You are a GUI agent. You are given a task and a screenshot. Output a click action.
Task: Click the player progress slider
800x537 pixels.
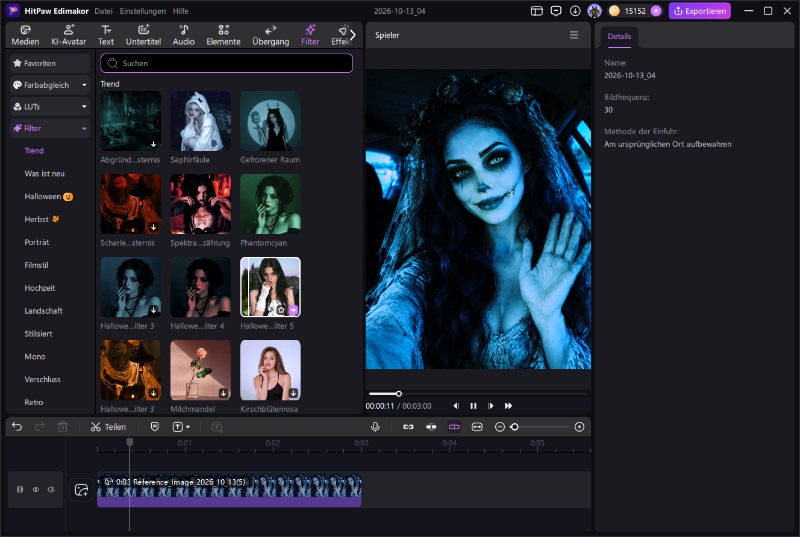pyautogui.click(x=478, y=394)
